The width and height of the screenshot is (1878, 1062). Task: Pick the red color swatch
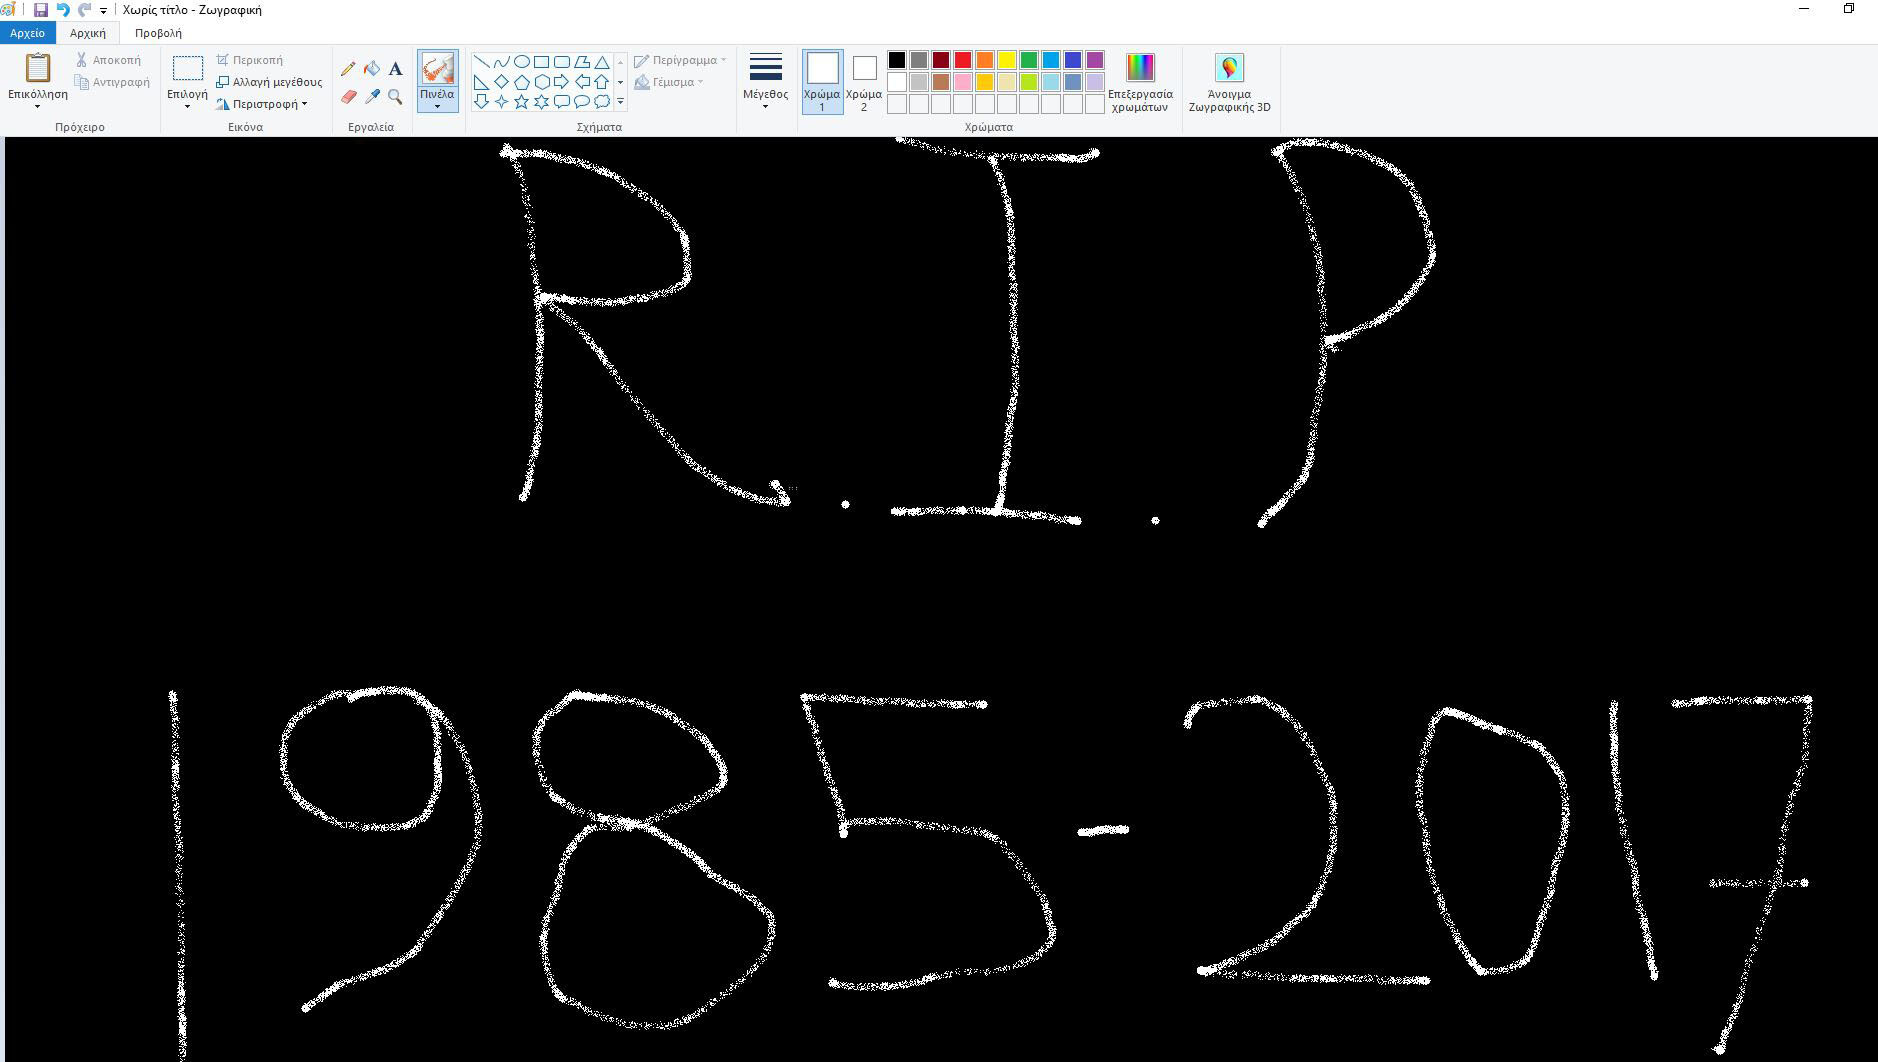pyautogui.click(x=963, y=60)
